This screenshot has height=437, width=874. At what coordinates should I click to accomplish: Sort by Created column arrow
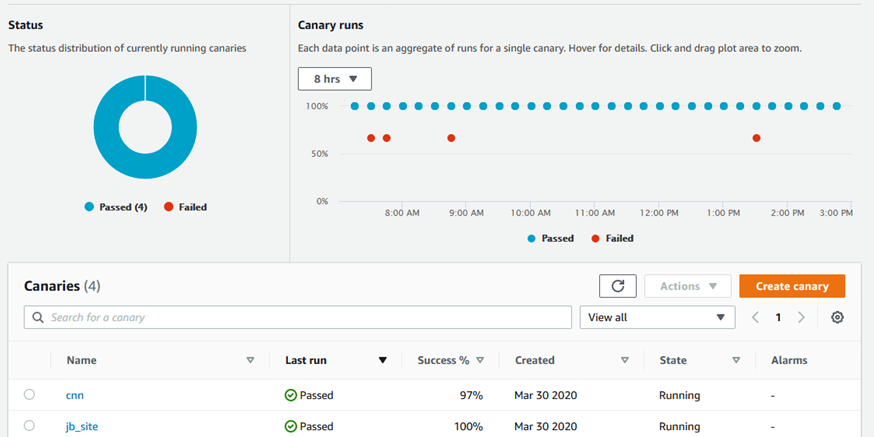(624, 360)
